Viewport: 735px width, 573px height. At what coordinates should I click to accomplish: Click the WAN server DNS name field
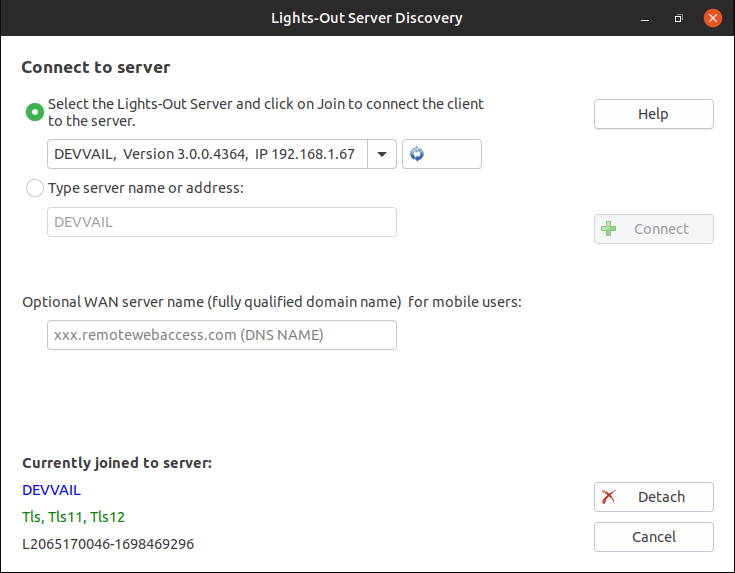point(222,335)
